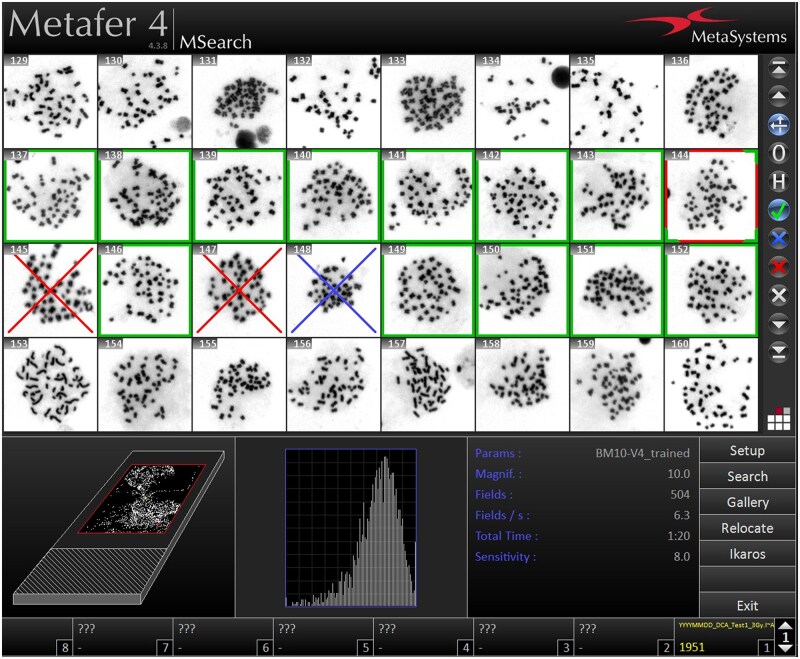
Task: Click the Search button
Action: coord(747,476)
